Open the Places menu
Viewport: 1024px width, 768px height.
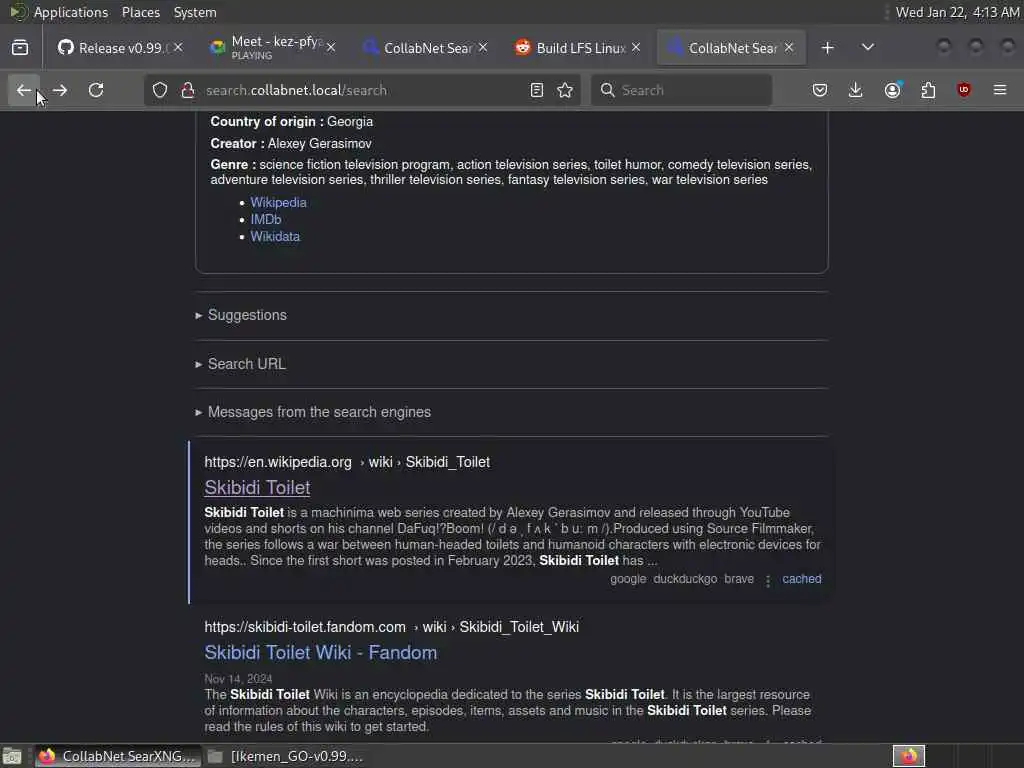tap(140, 12)
